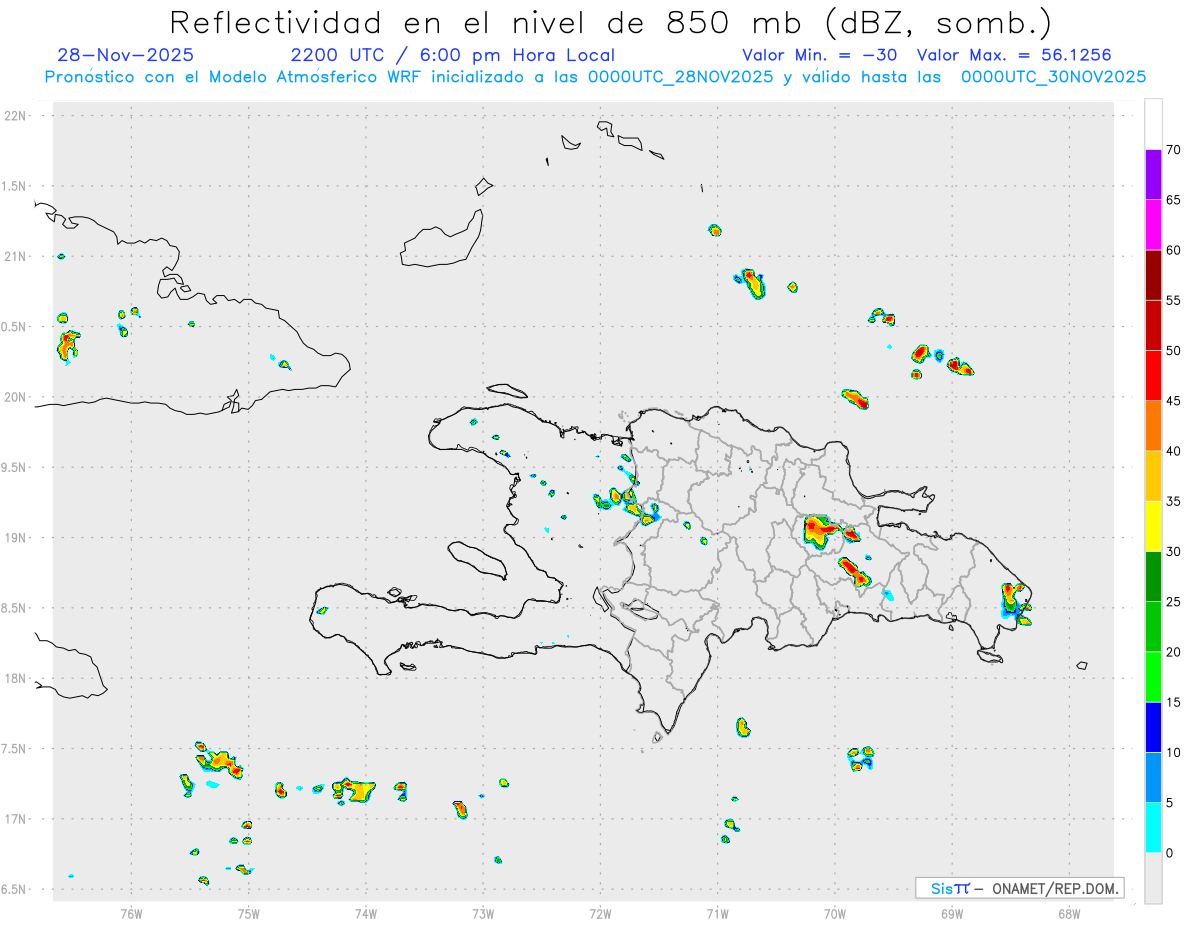Click the date label '28-Nov-2025'

pyautogui.click(x=126, y=55)
